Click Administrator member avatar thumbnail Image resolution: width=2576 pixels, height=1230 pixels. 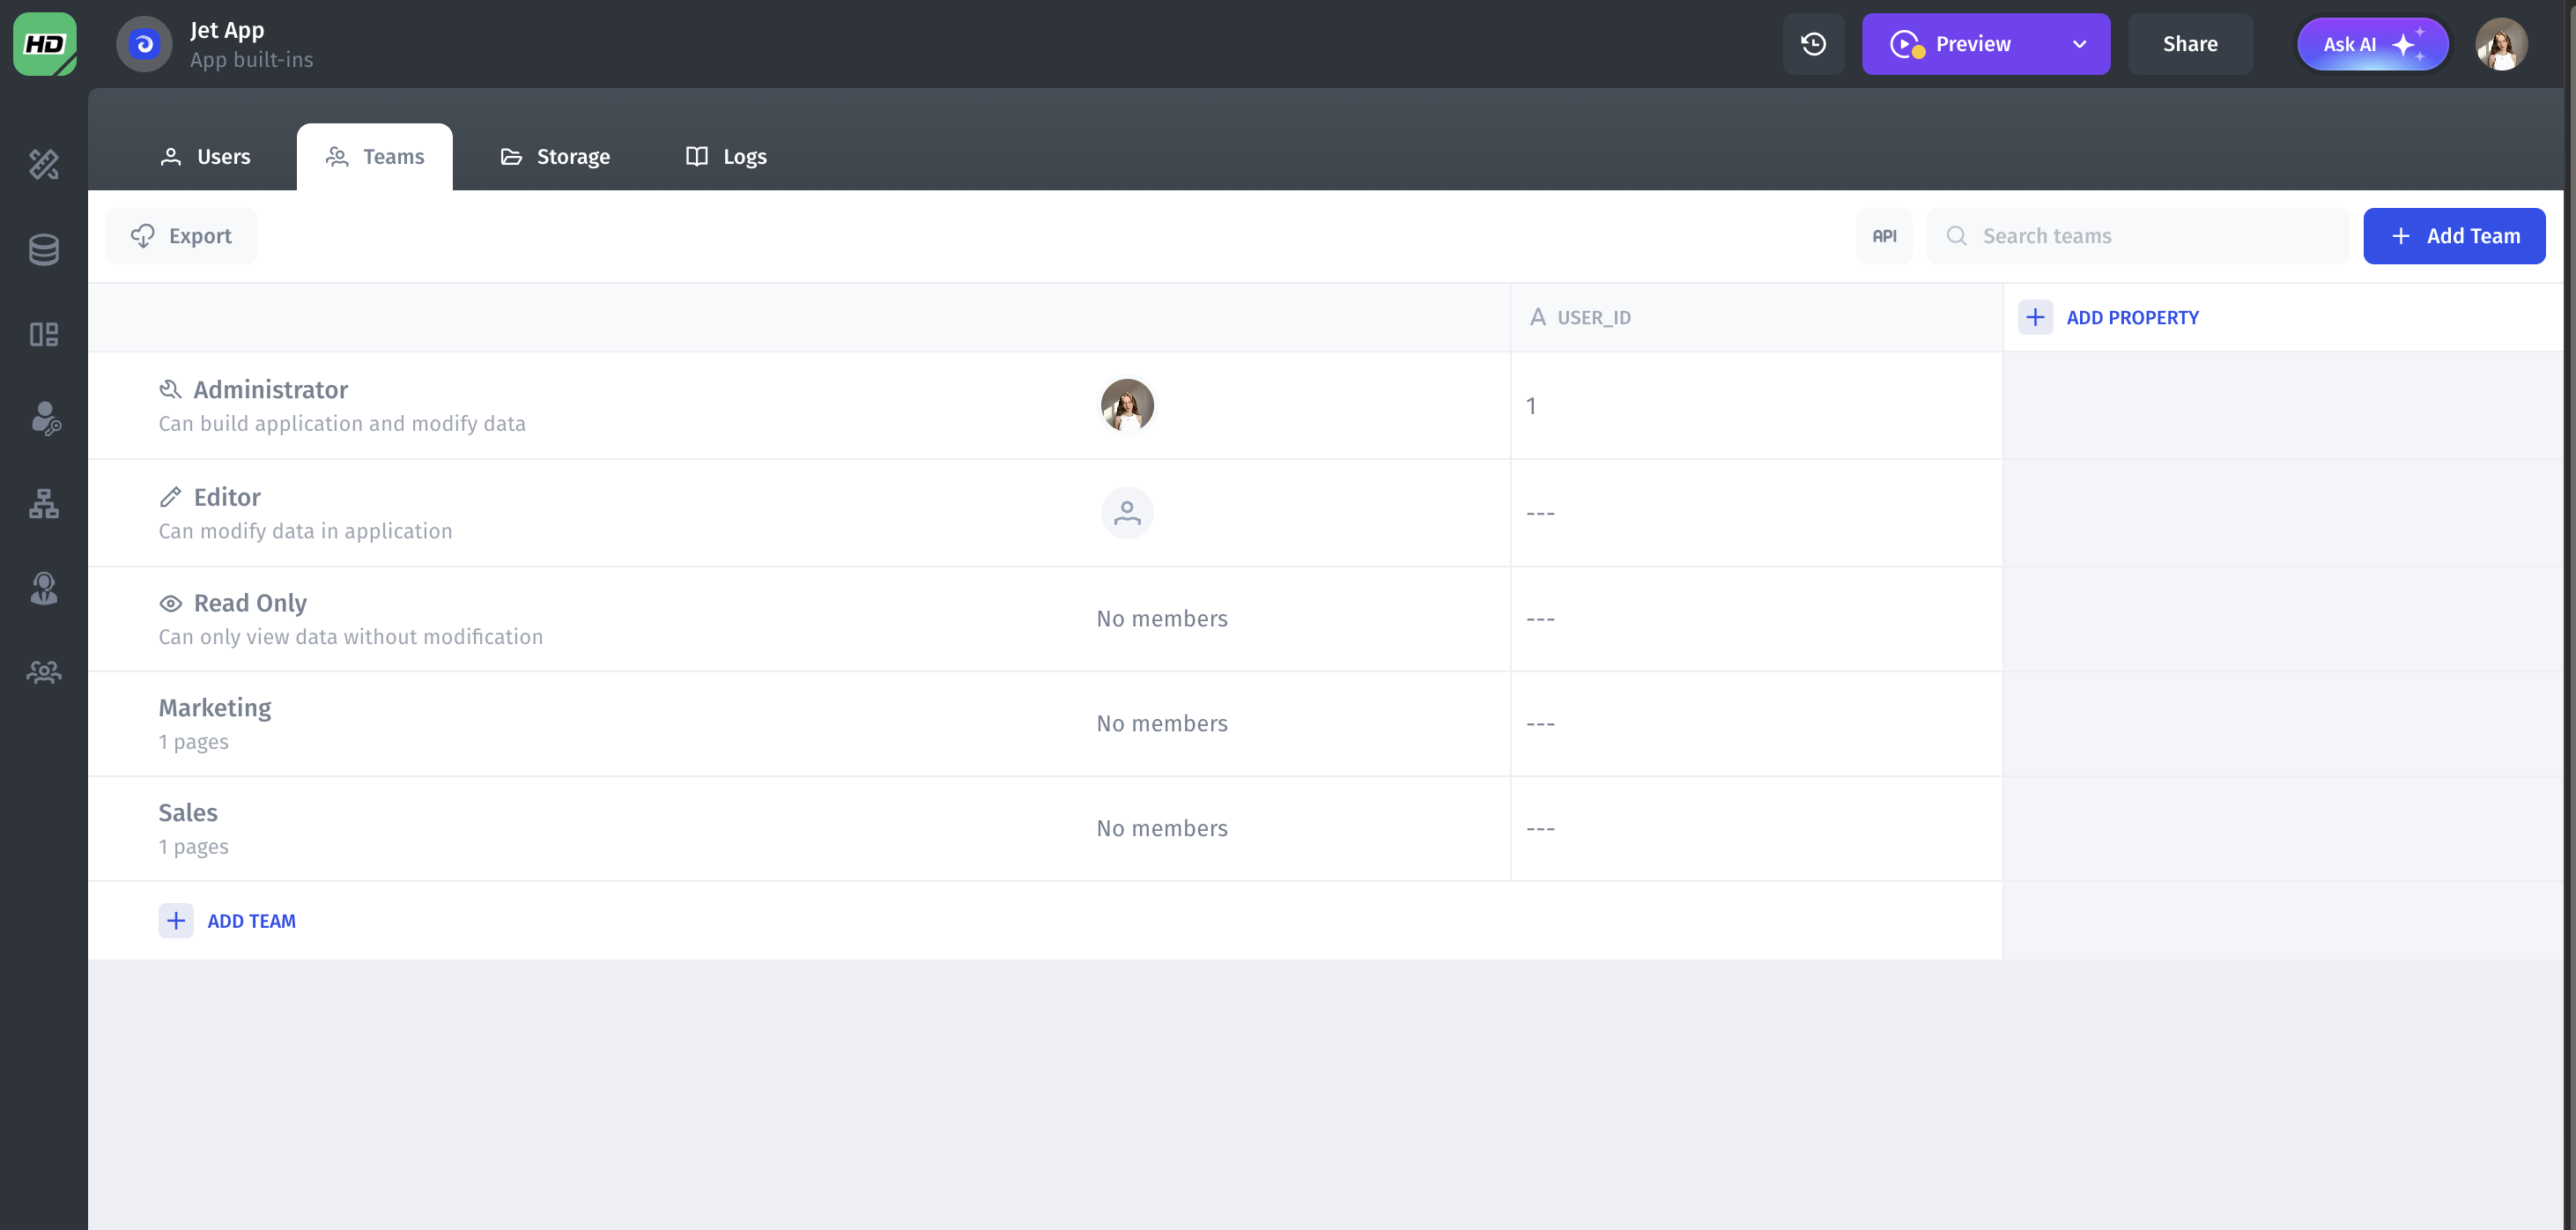coord(1127,406)
